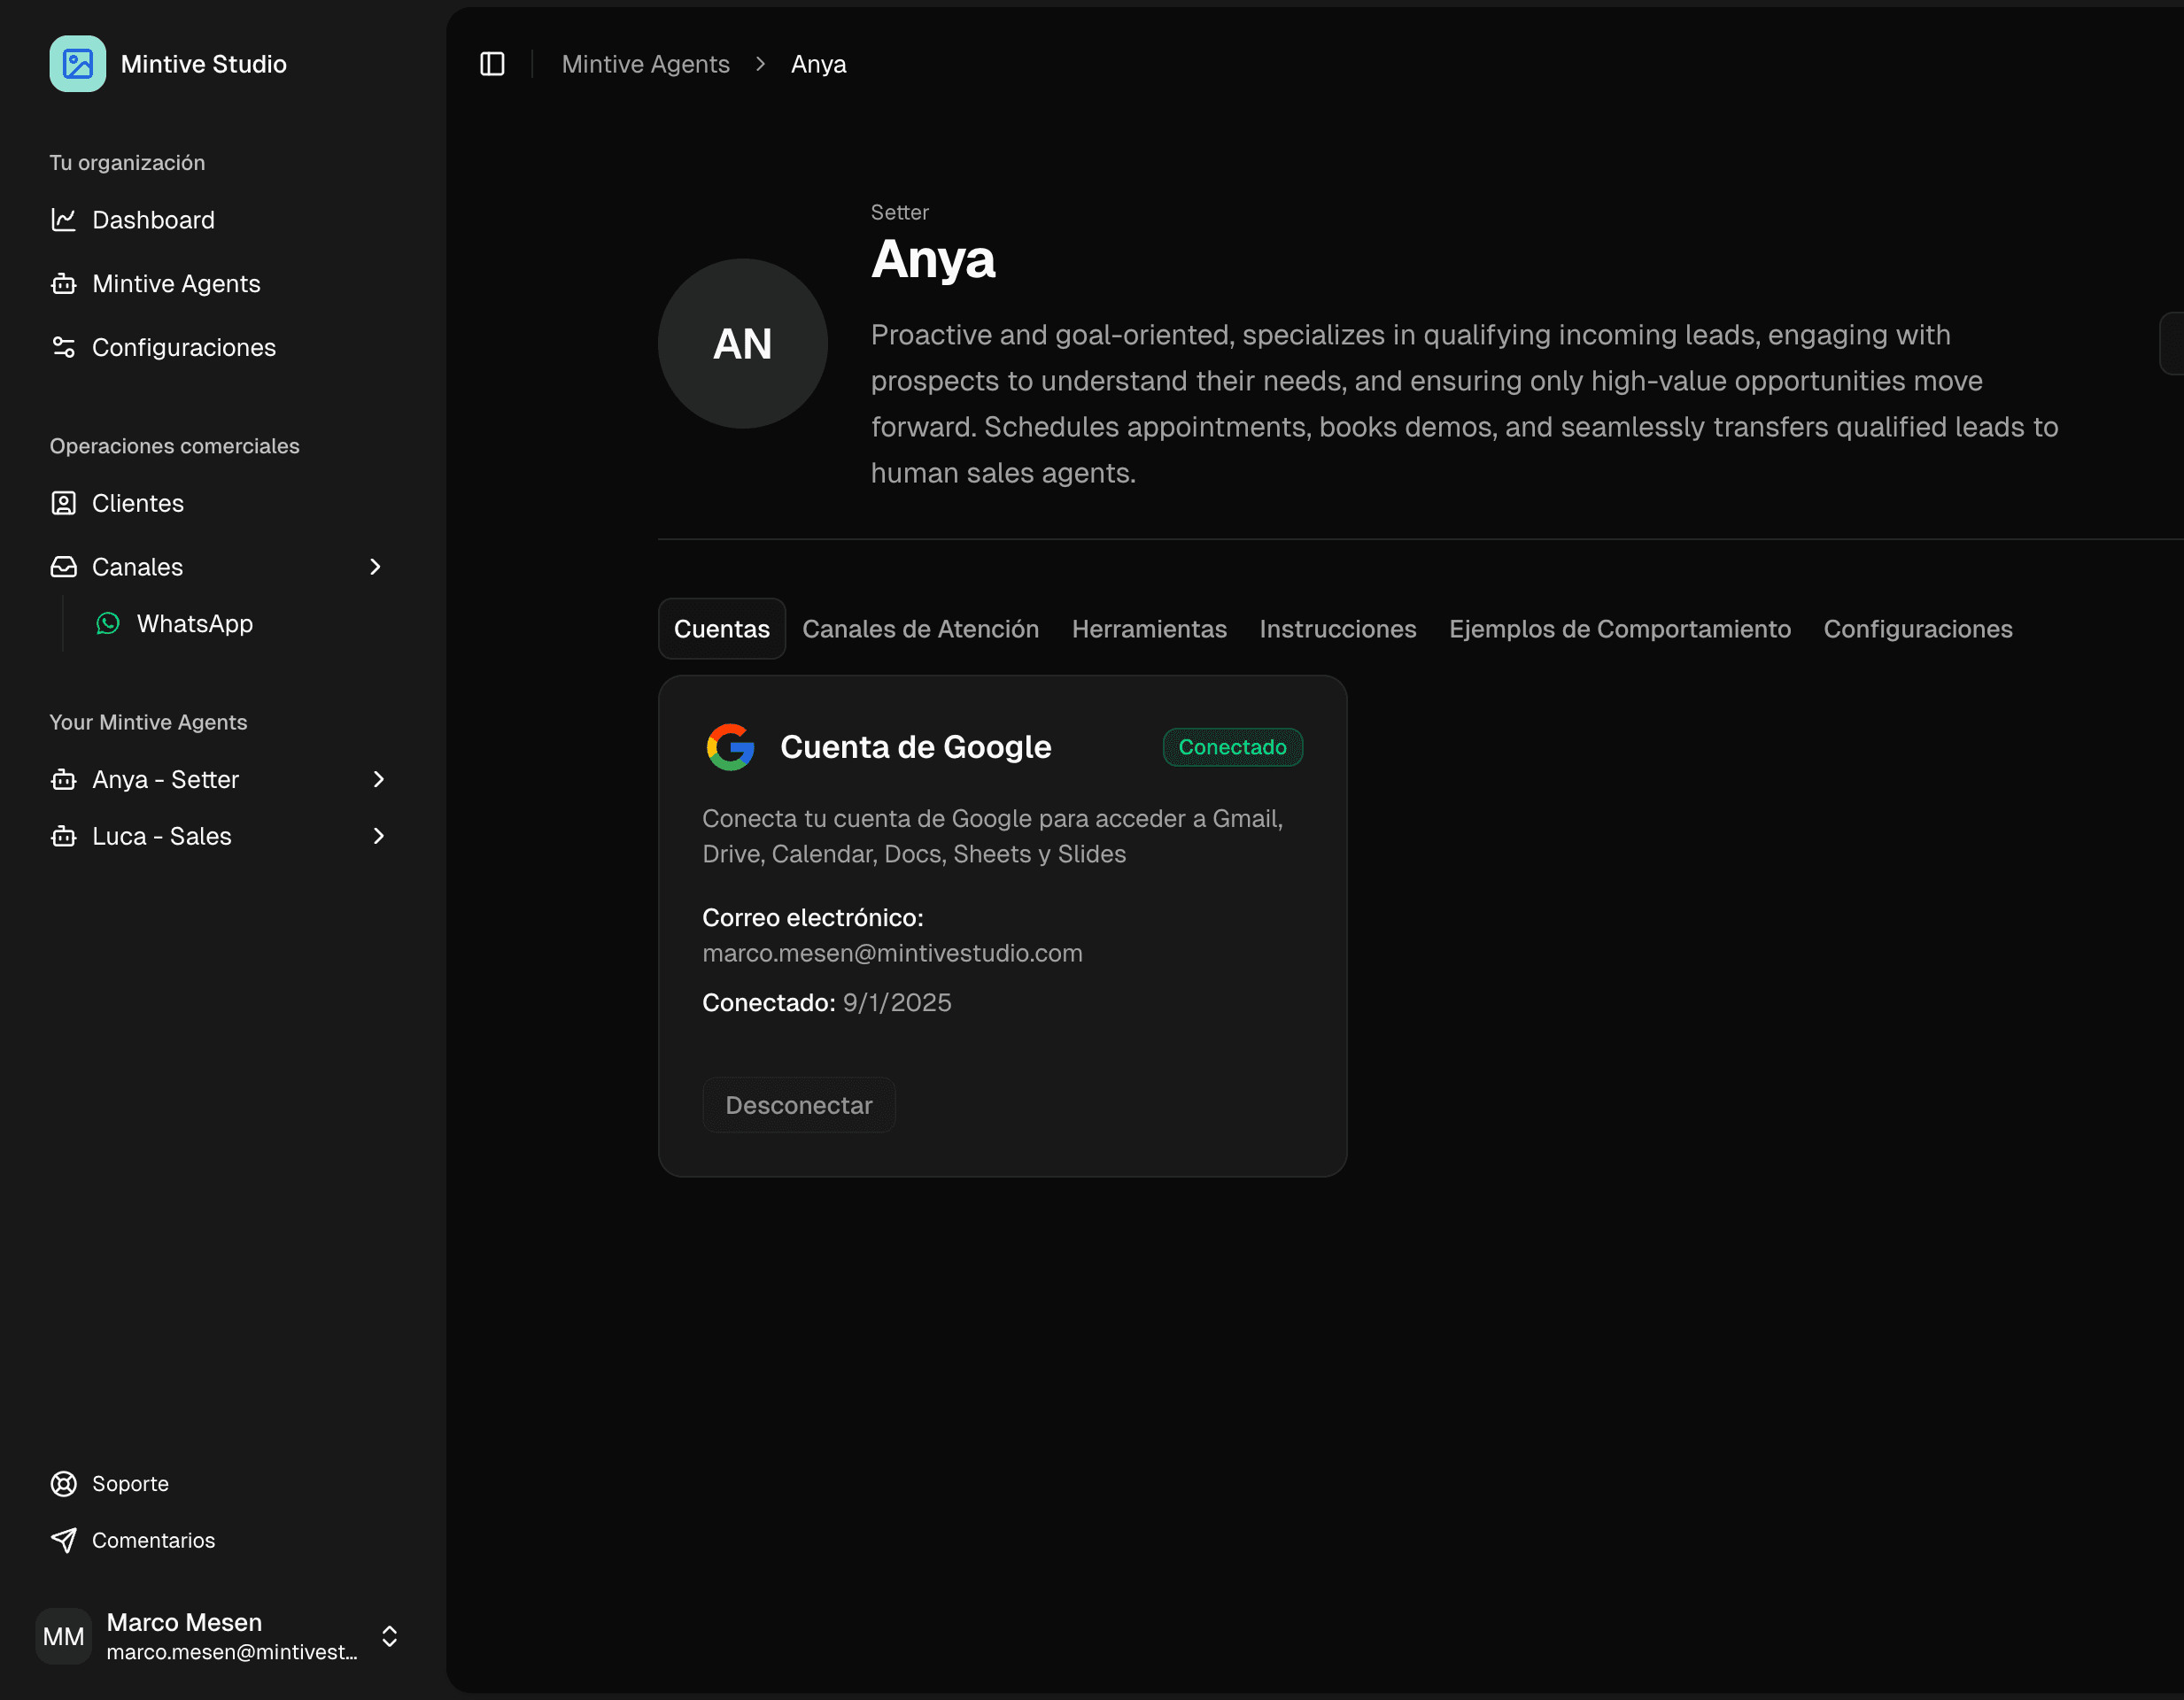The height and width of the screenshot is (1700, 2184).
Task: Open the Clientes contacts icon
Action: pyautogui.click(x=64, y=503)
